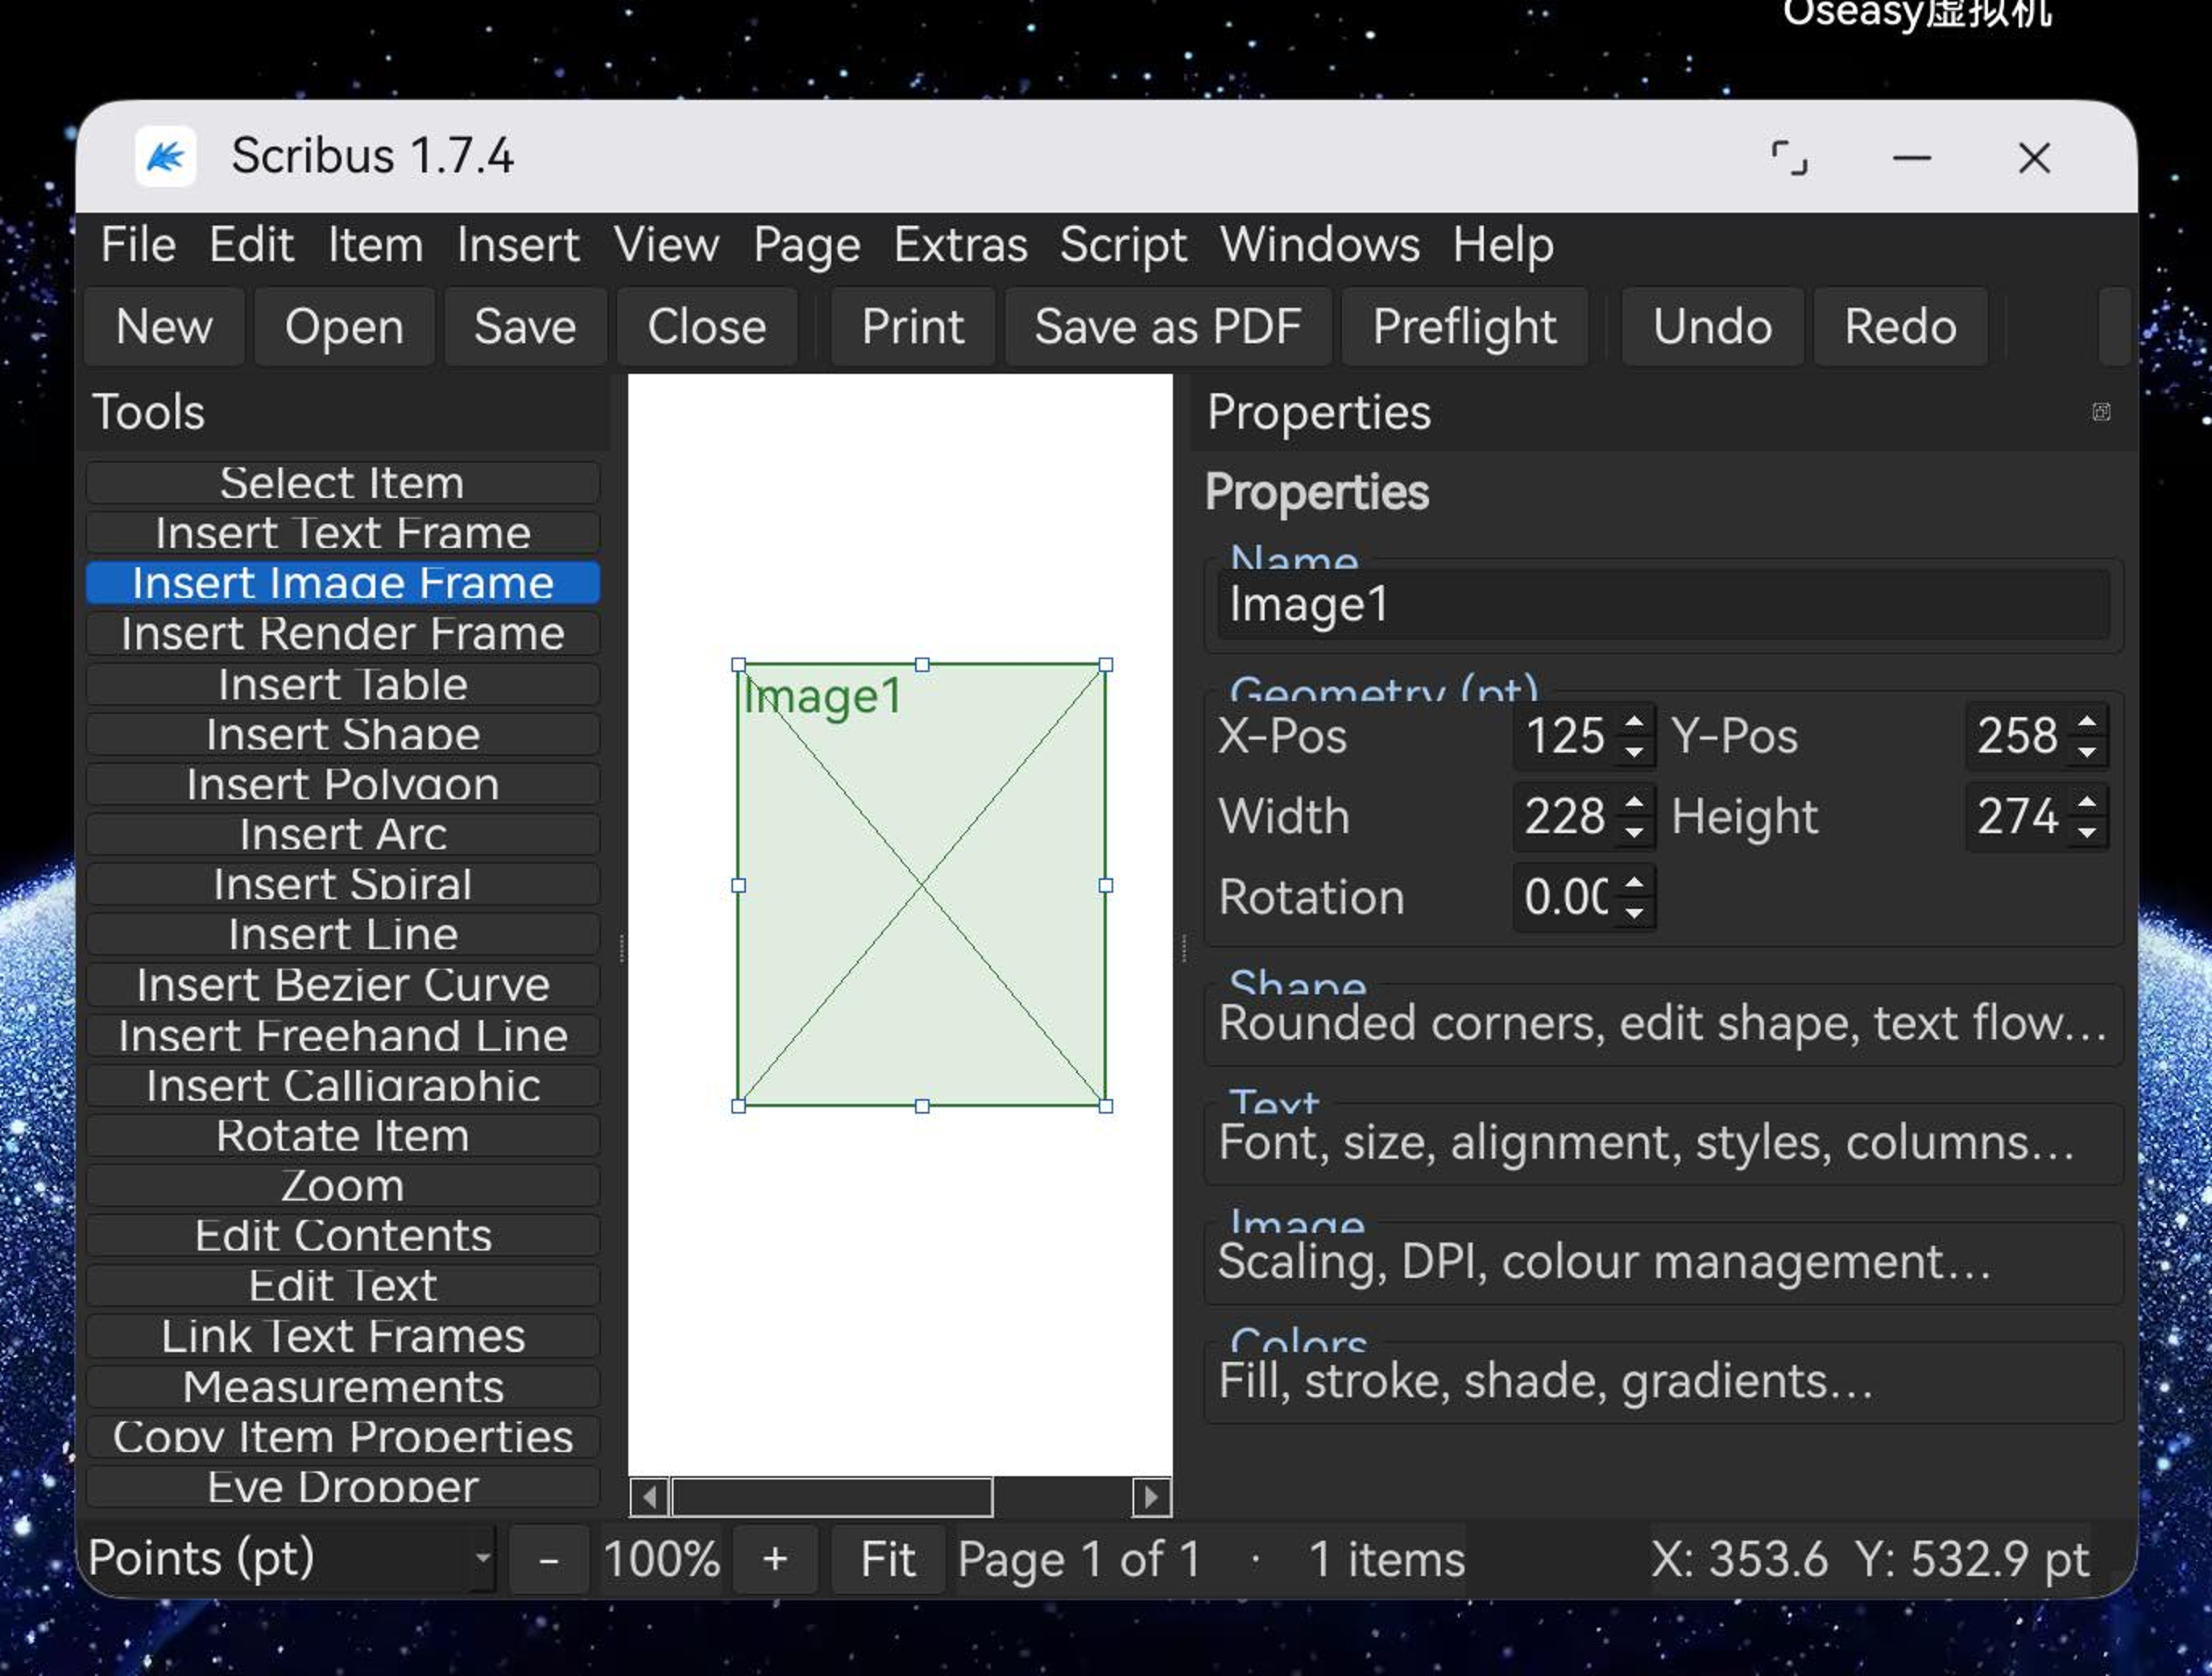Open the Page menu

click(806, 245)
